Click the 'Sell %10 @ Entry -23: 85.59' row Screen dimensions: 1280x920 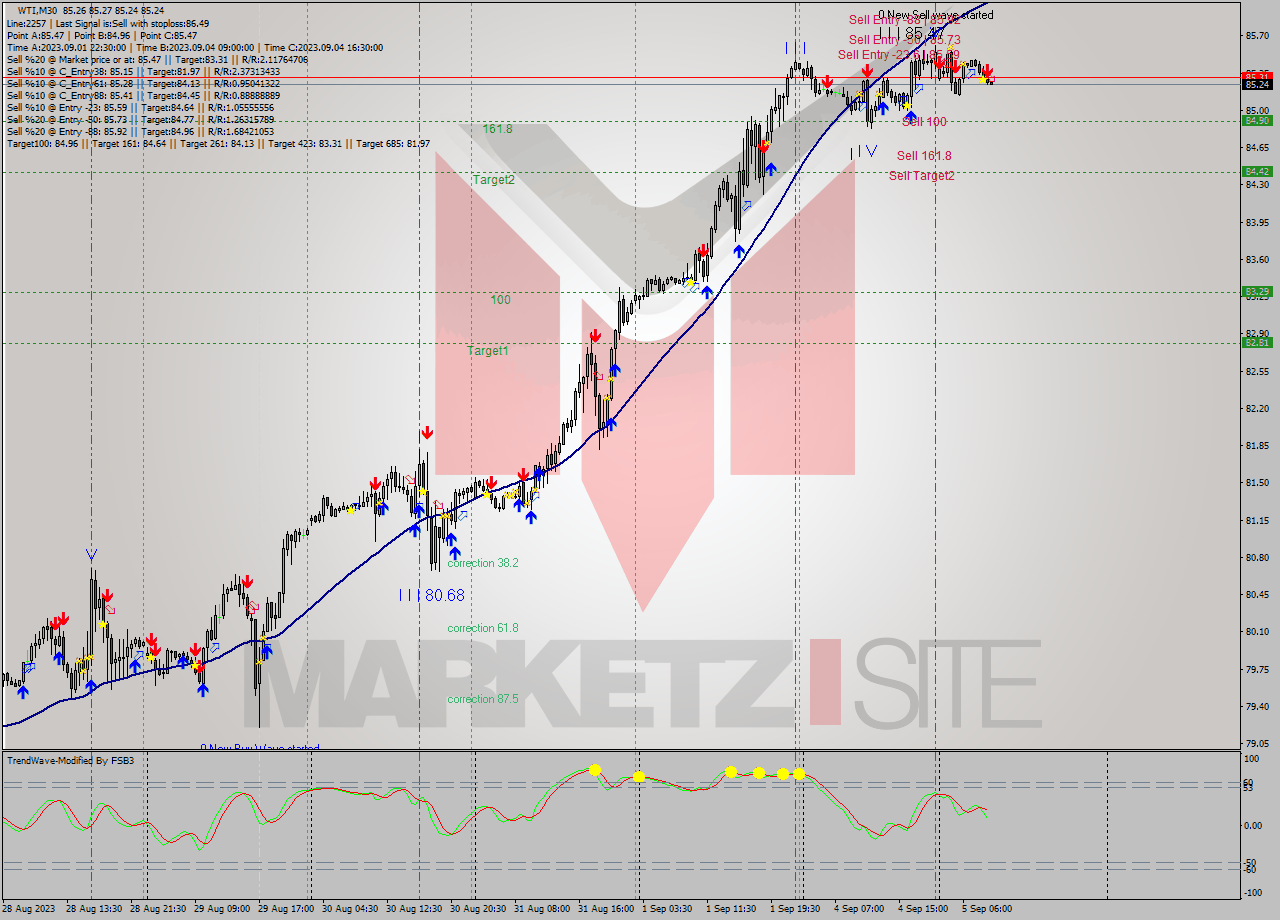(140, 107)
